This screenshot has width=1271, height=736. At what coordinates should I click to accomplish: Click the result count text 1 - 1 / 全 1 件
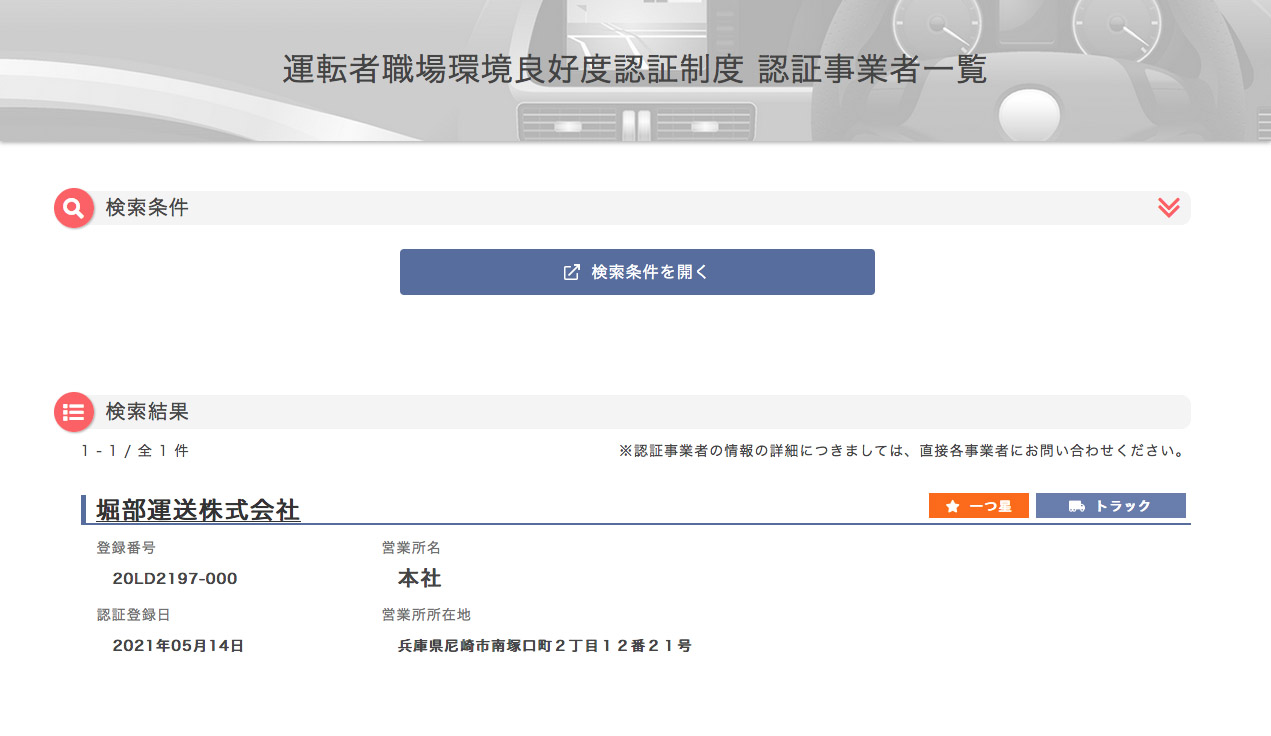point(135,451)
